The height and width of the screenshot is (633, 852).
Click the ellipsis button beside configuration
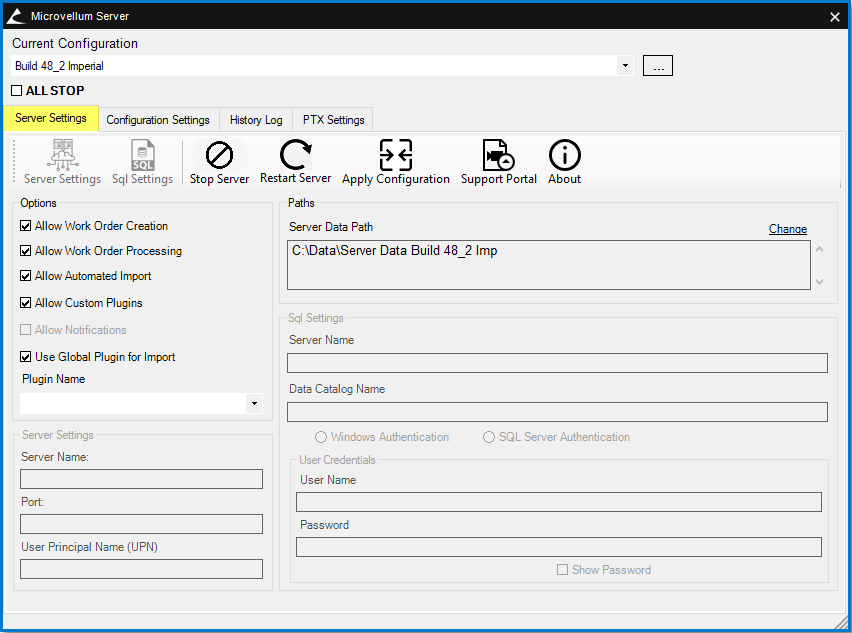pos(657,66)
